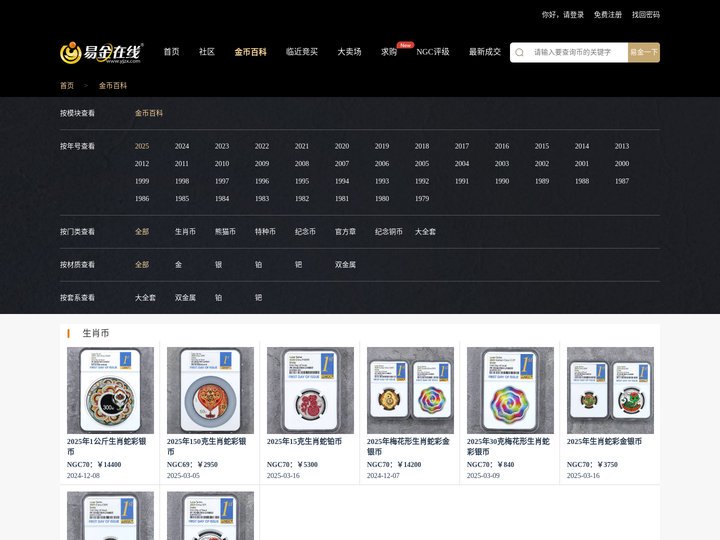
Task: Open 2025年生肖蛇彩金银币 coin image
Action: click(x=610, y=390)
